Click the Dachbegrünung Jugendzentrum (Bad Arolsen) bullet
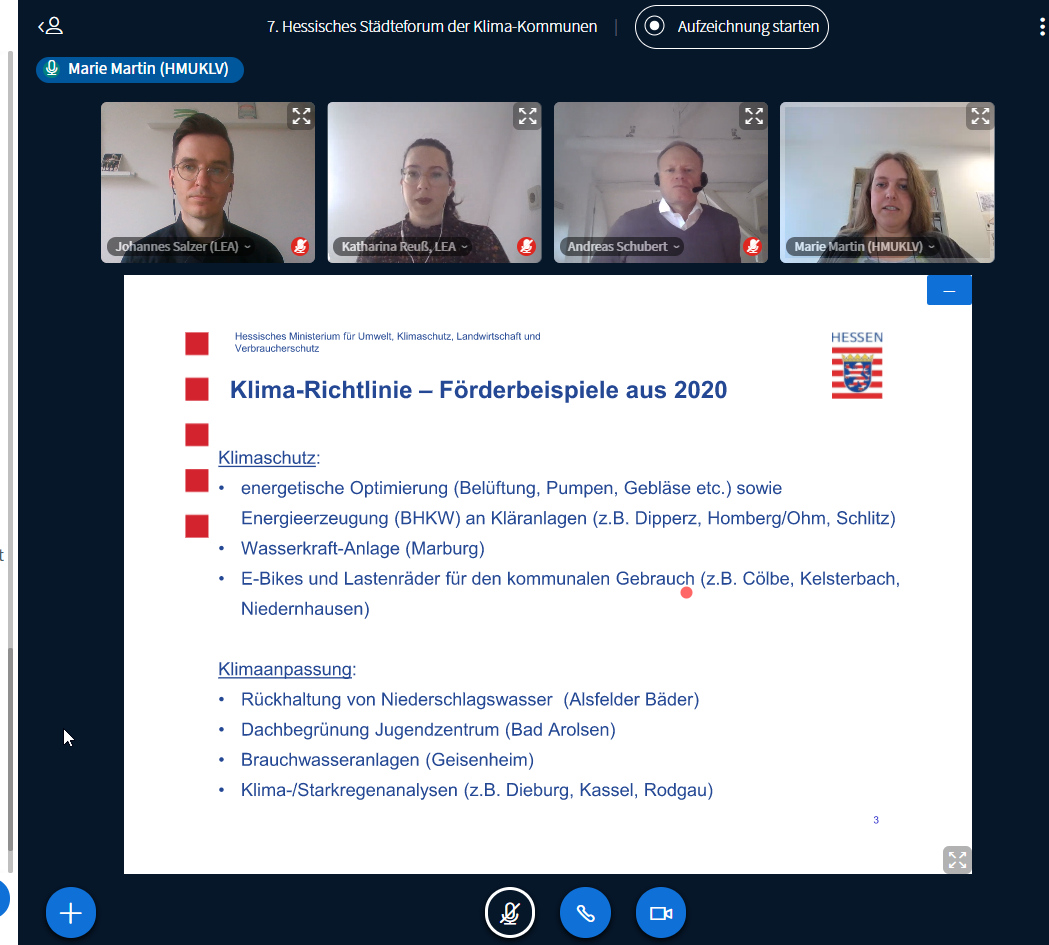1049x945 pixels. [x=428, y=730]
